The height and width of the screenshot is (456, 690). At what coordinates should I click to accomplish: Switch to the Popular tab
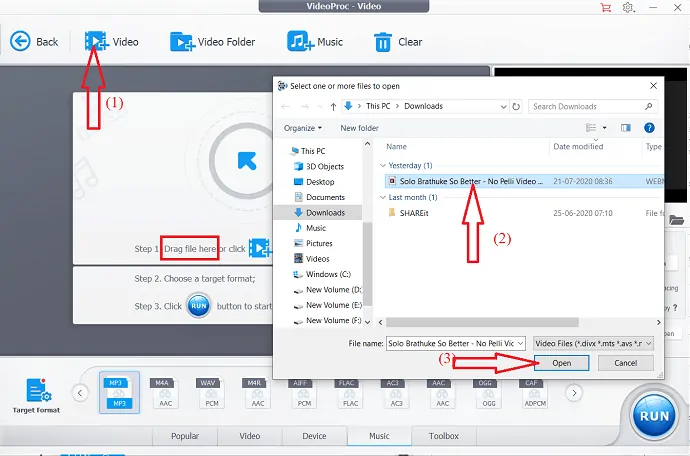click(x=183, y=436)
